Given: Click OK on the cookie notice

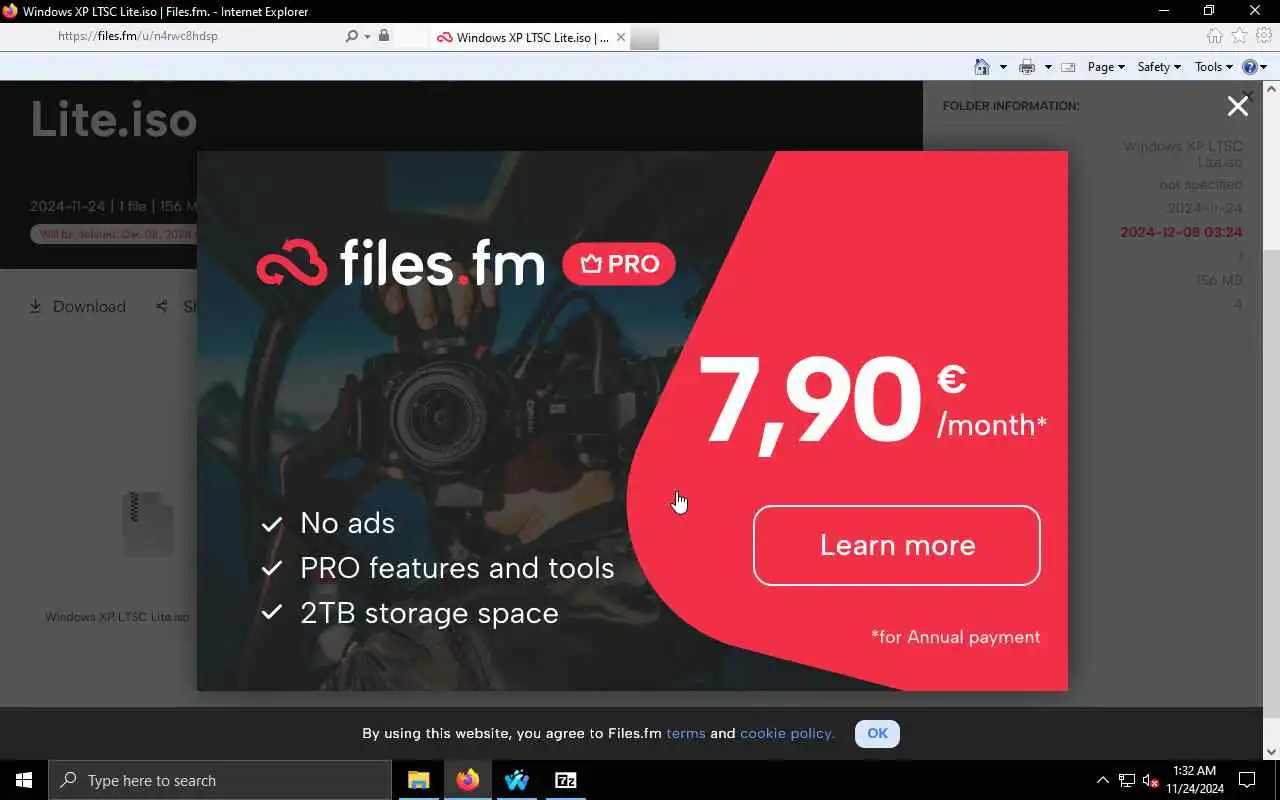Looking at the screenshot, I should click(x=877, y=733).
